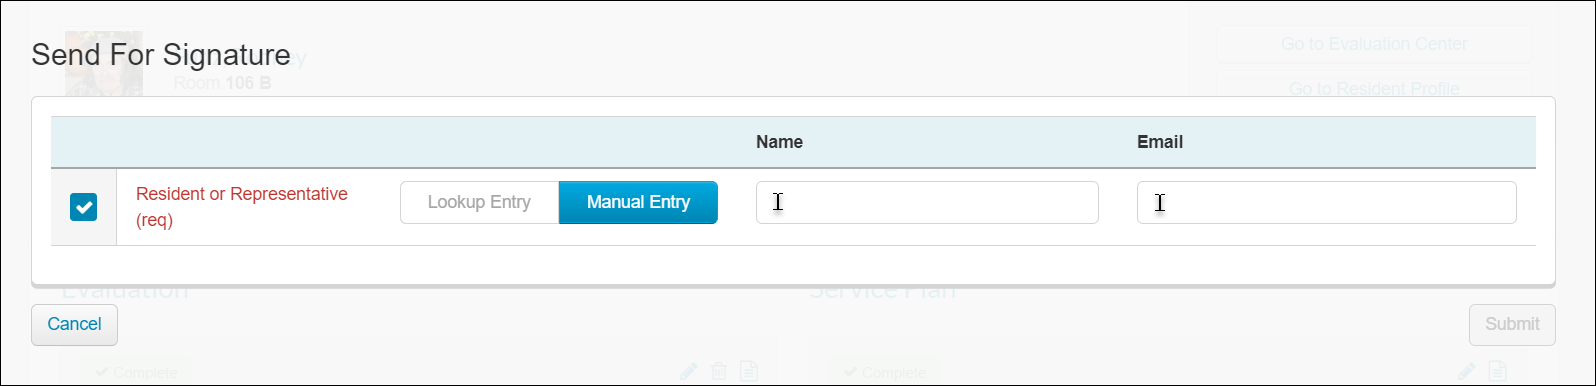The height and width of the screenshot is (386, 1596).
Task: Click the Service Plan Complete status badge
Action: (x=883, y=372)
